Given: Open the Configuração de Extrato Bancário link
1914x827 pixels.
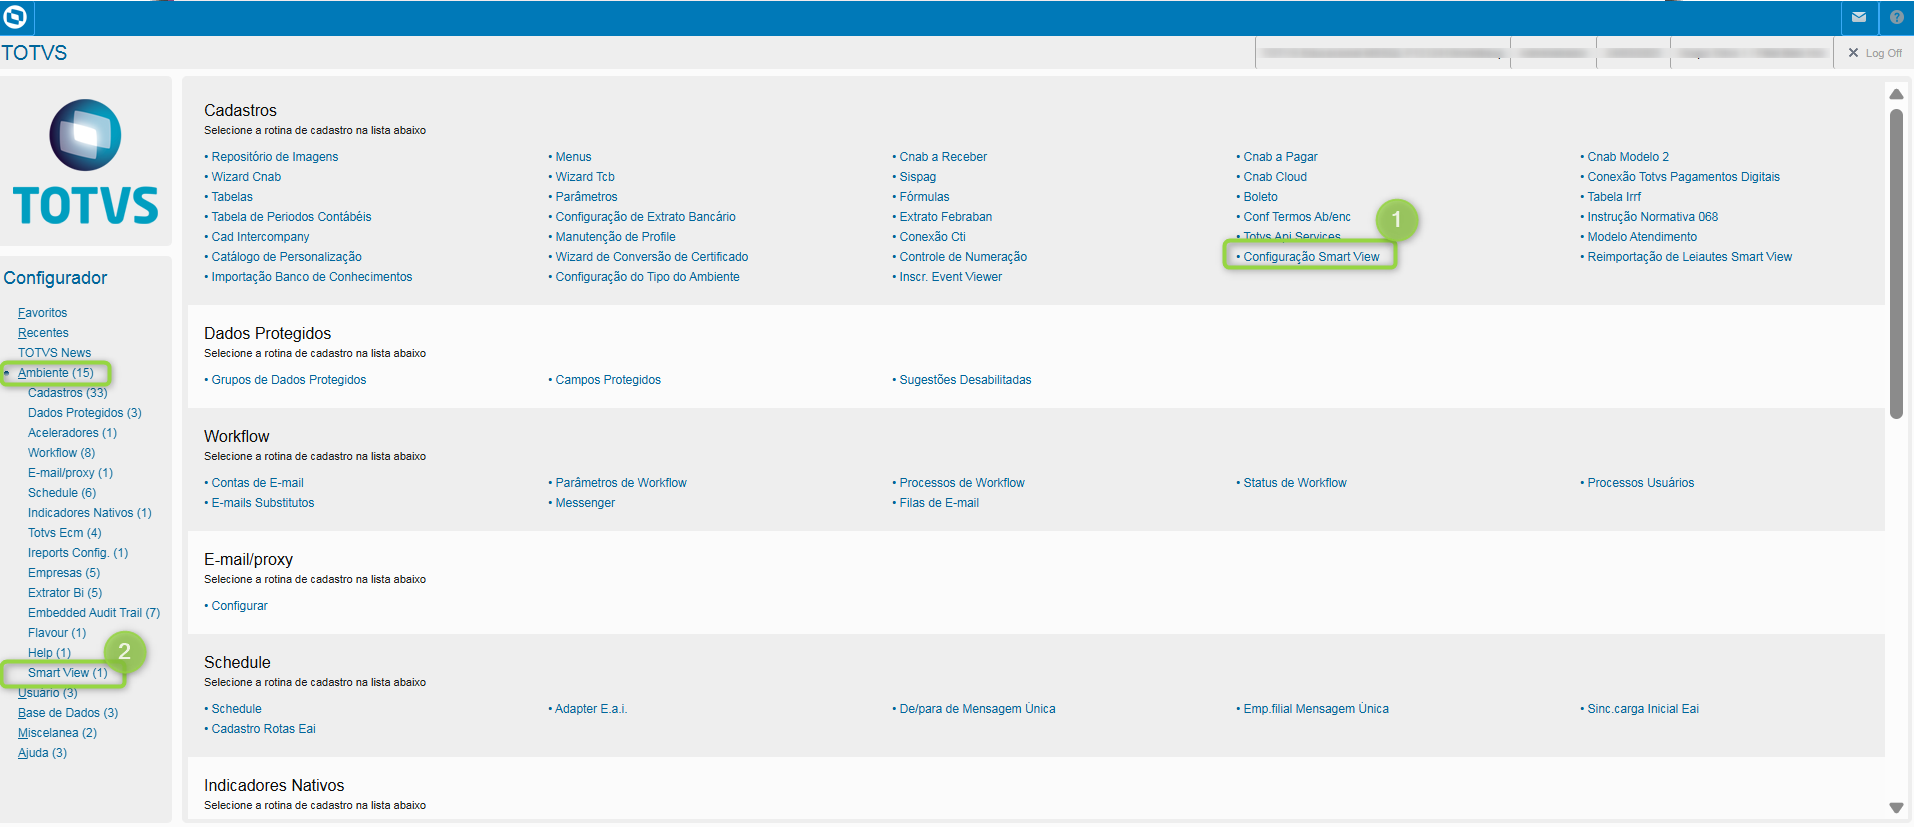Looking at the screenshot, I should [645, 217].
